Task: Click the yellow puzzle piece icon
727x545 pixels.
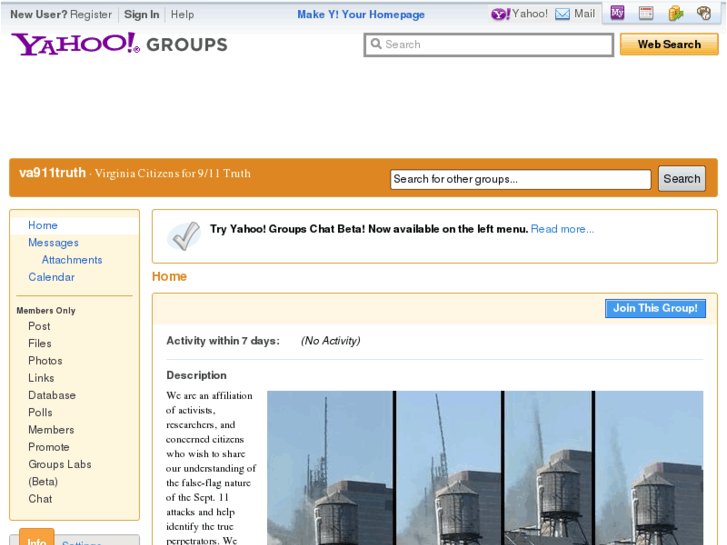Action: [676, 13]
